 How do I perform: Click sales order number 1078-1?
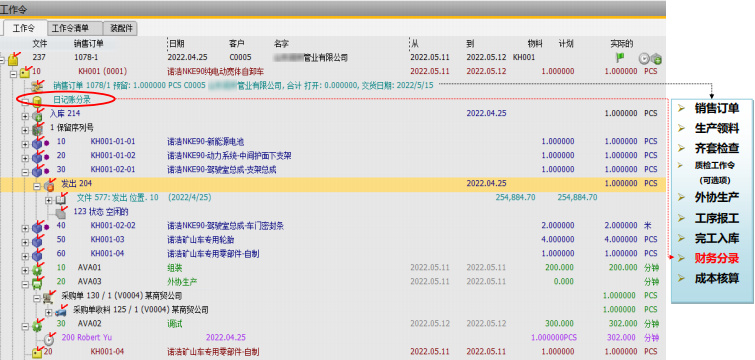tap(86, 58)
